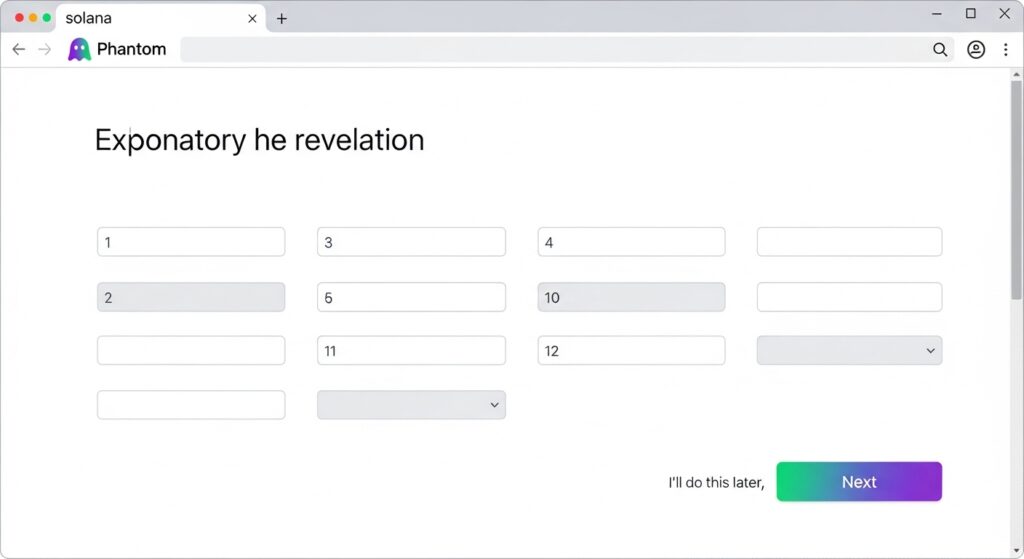
Task: Click the vertical page scrollbar
Action: pos(1016,190)
